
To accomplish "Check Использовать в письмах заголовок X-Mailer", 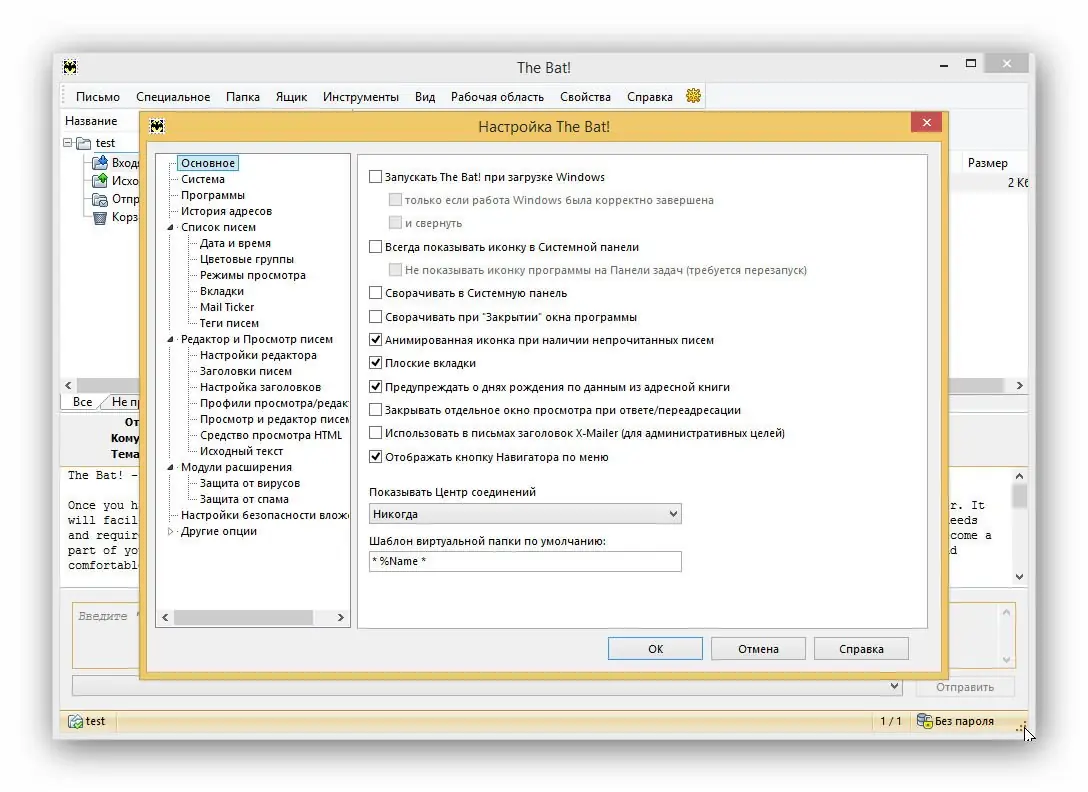I will coord(375,433).
